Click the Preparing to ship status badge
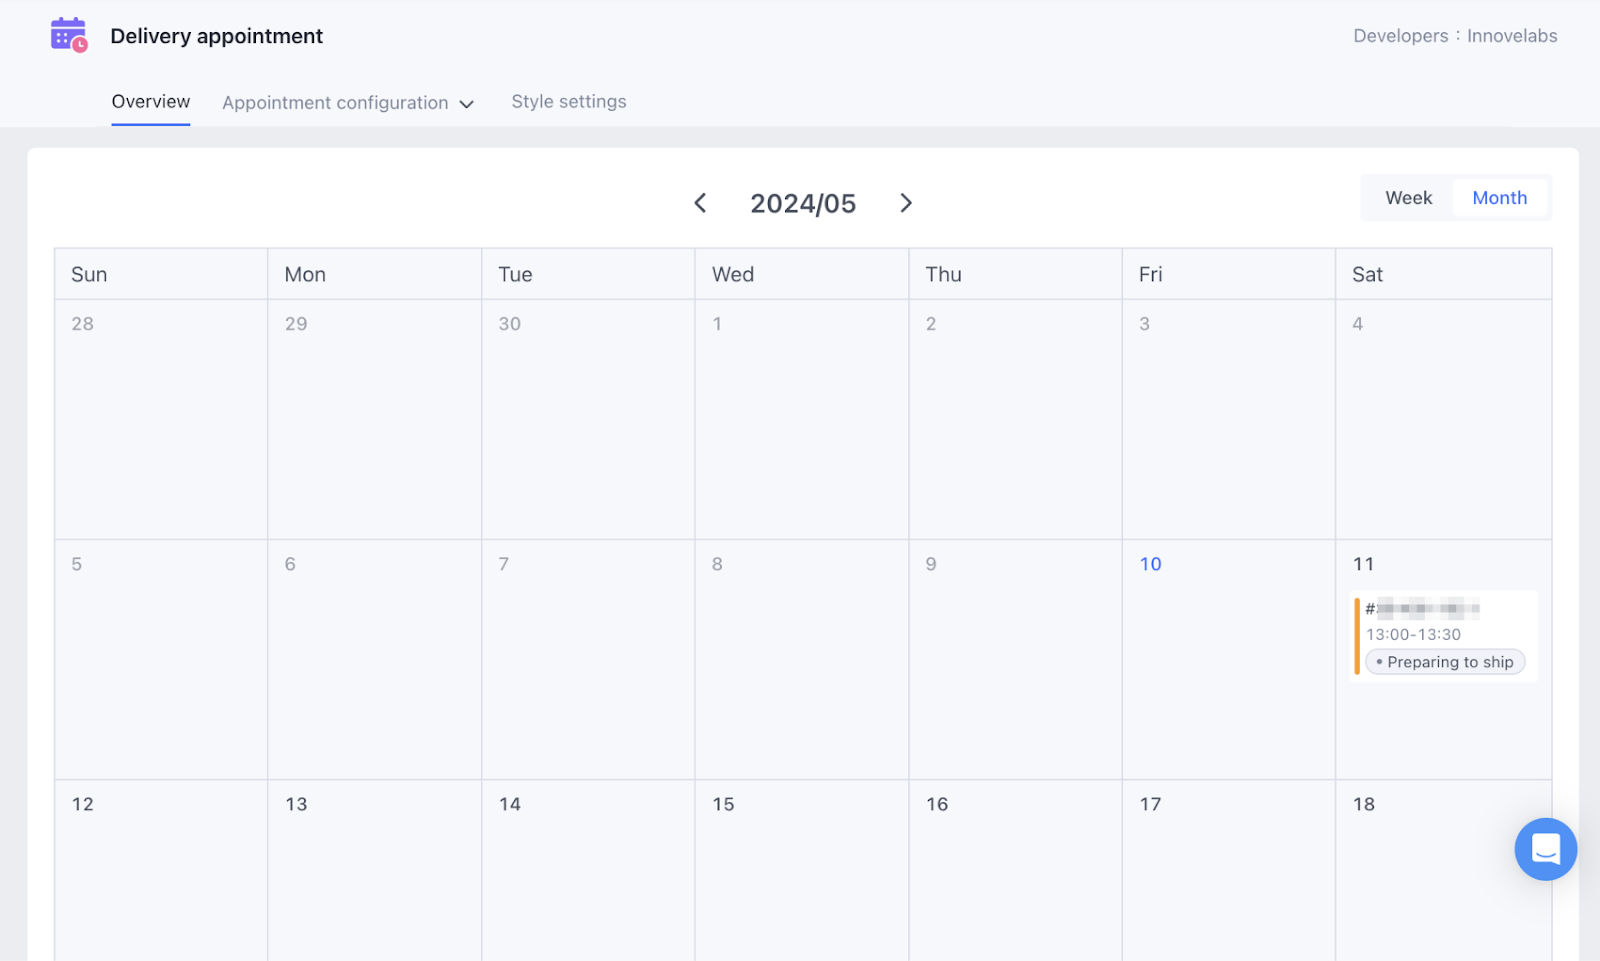 (x=1445, y=662)
